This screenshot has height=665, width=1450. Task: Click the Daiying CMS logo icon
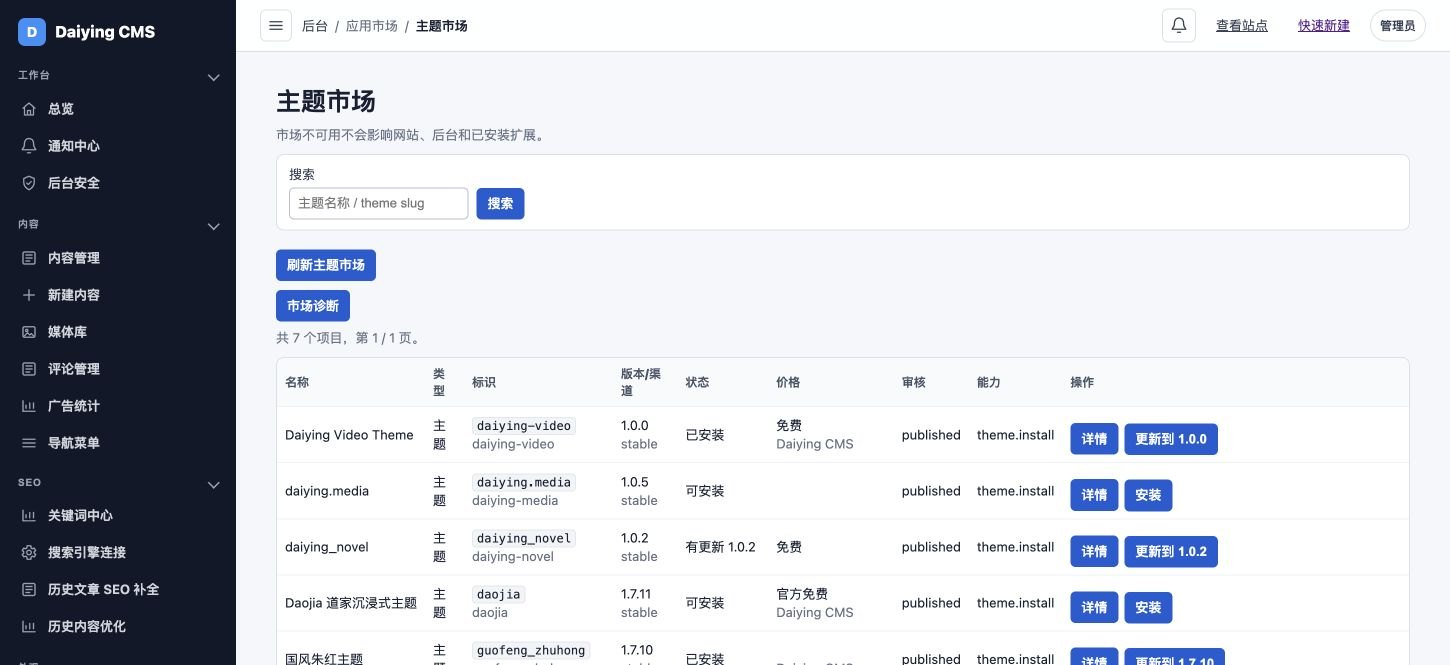click(32, 32)
